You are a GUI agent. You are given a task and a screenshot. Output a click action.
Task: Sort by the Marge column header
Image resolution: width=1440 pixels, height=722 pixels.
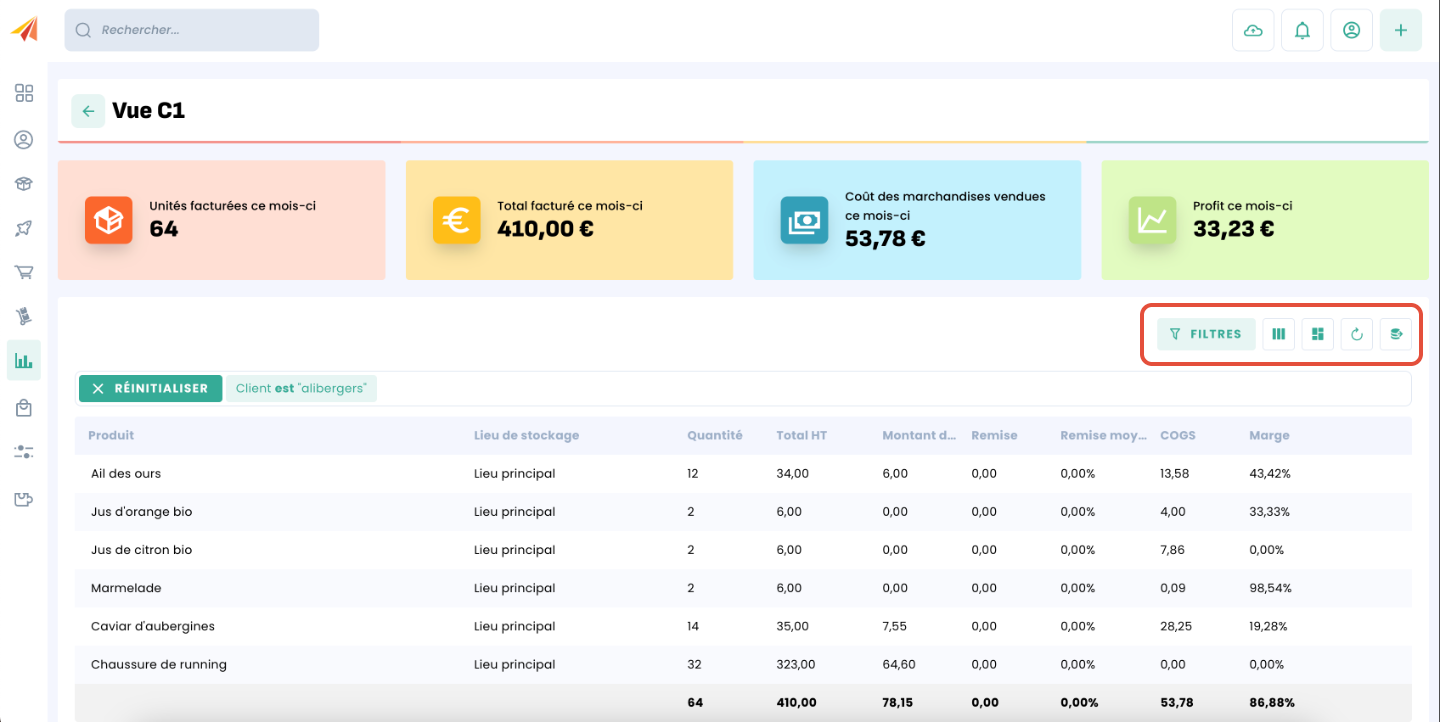click(x=1269, y=435)
